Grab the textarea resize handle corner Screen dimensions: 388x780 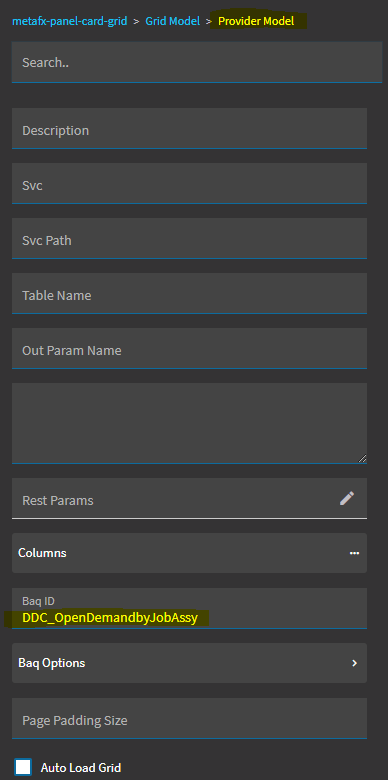[362, 458]
